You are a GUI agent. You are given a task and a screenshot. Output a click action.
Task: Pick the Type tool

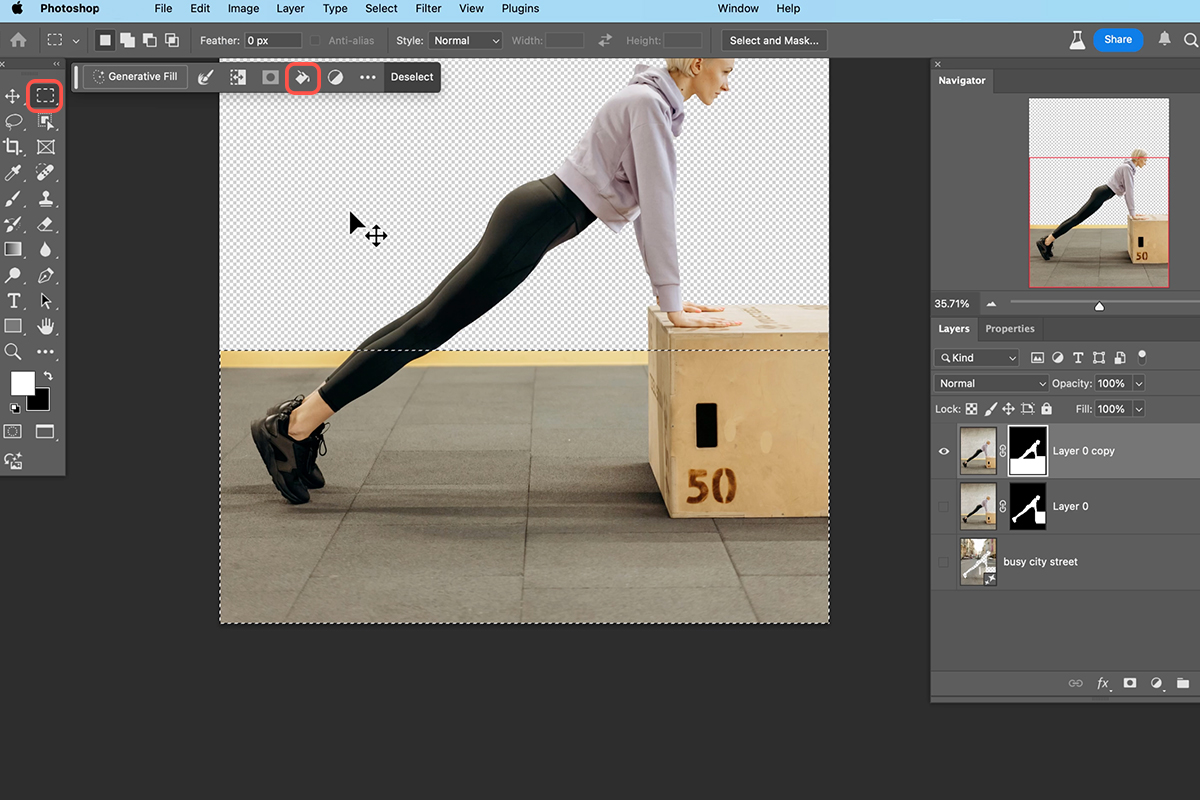point(14,300)
